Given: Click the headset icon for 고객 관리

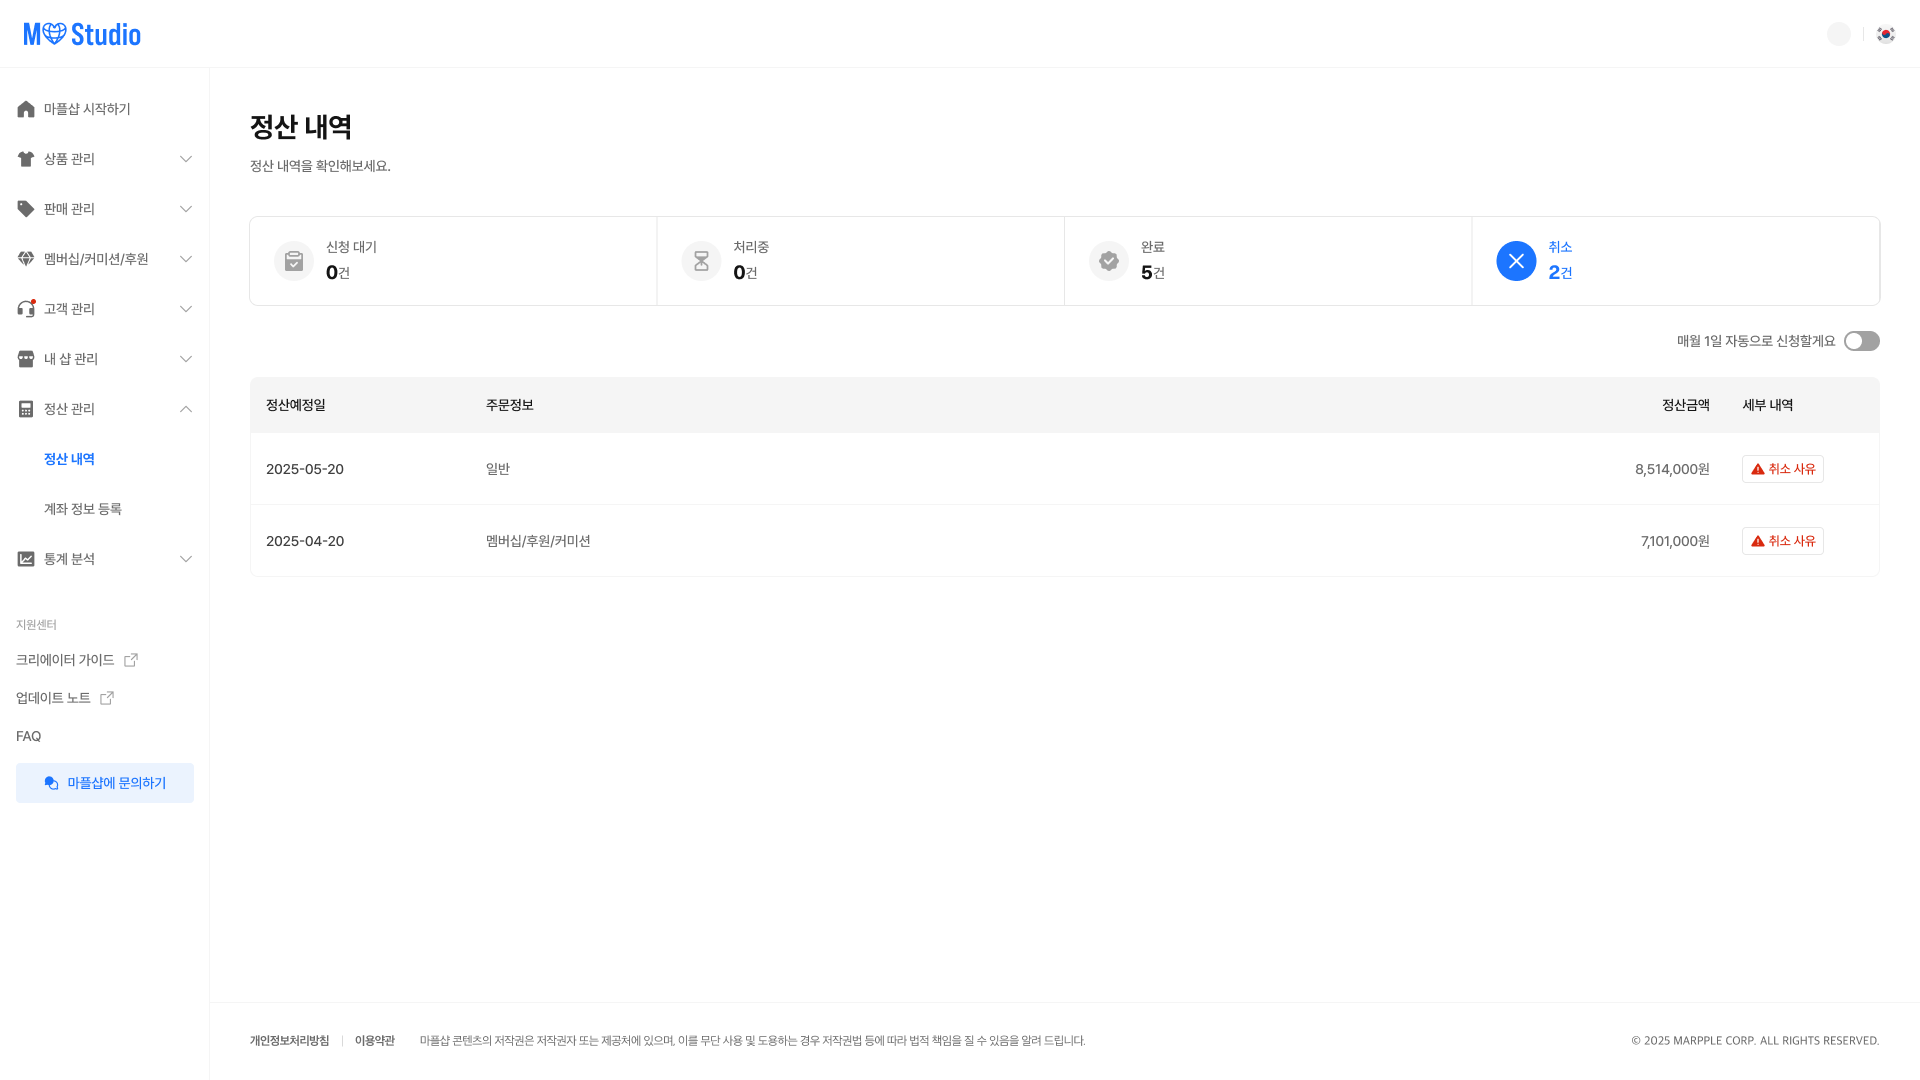Looking at the screenshot, I should click(26, 309).
